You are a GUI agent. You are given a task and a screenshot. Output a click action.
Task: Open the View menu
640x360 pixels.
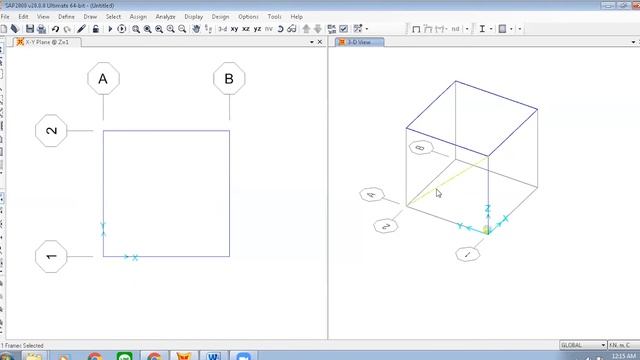coord(43,17)
